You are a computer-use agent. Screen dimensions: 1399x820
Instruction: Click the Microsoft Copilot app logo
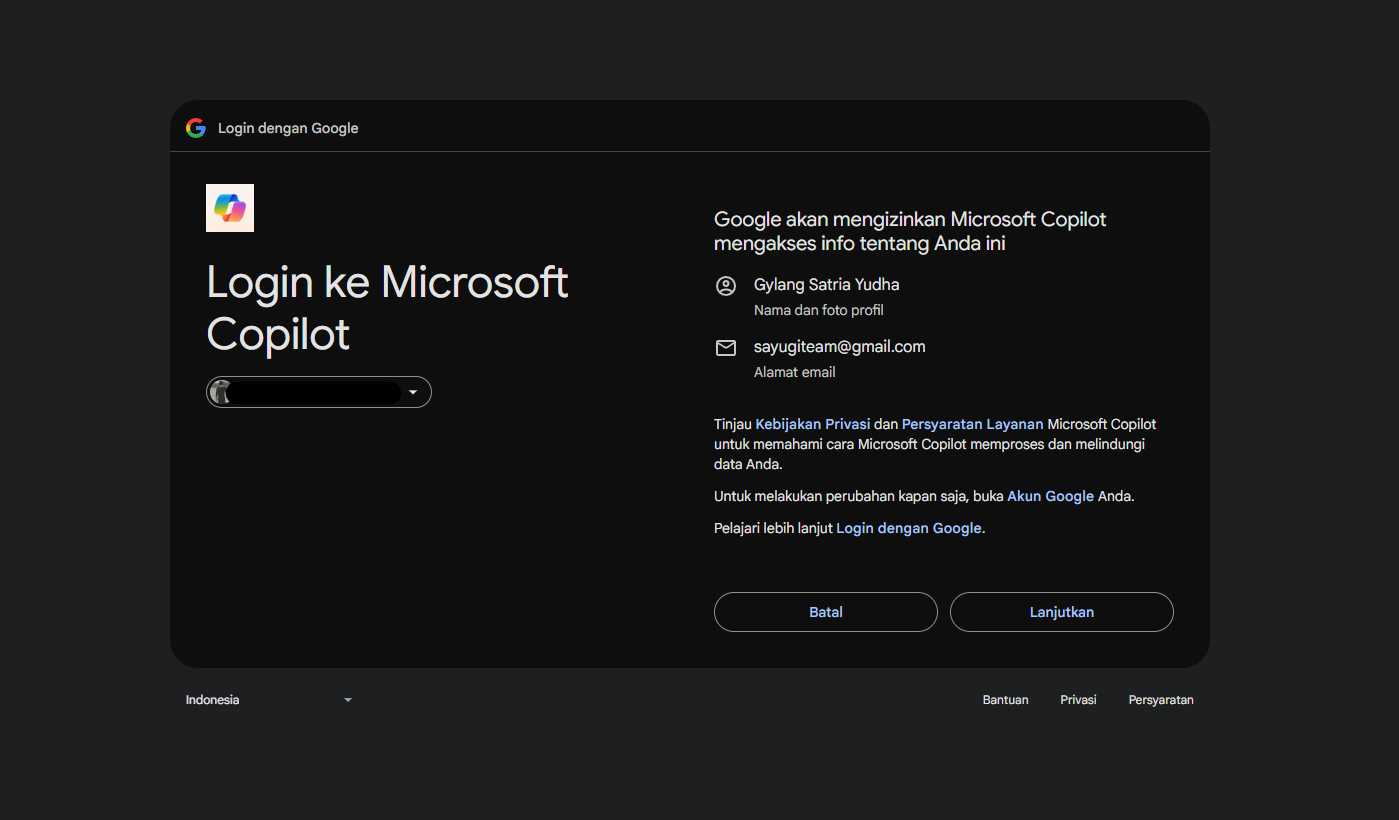click(230, 208)
